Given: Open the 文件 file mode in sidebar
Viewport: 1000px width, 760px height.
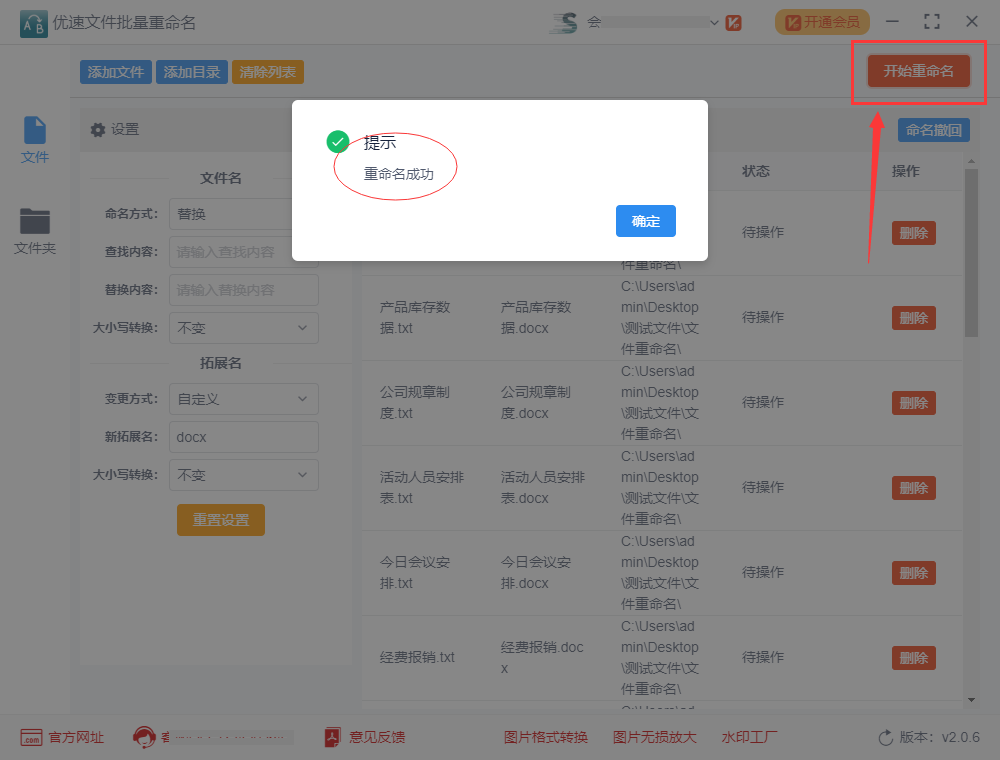Looking at the screenshot, I should point(35,140).
